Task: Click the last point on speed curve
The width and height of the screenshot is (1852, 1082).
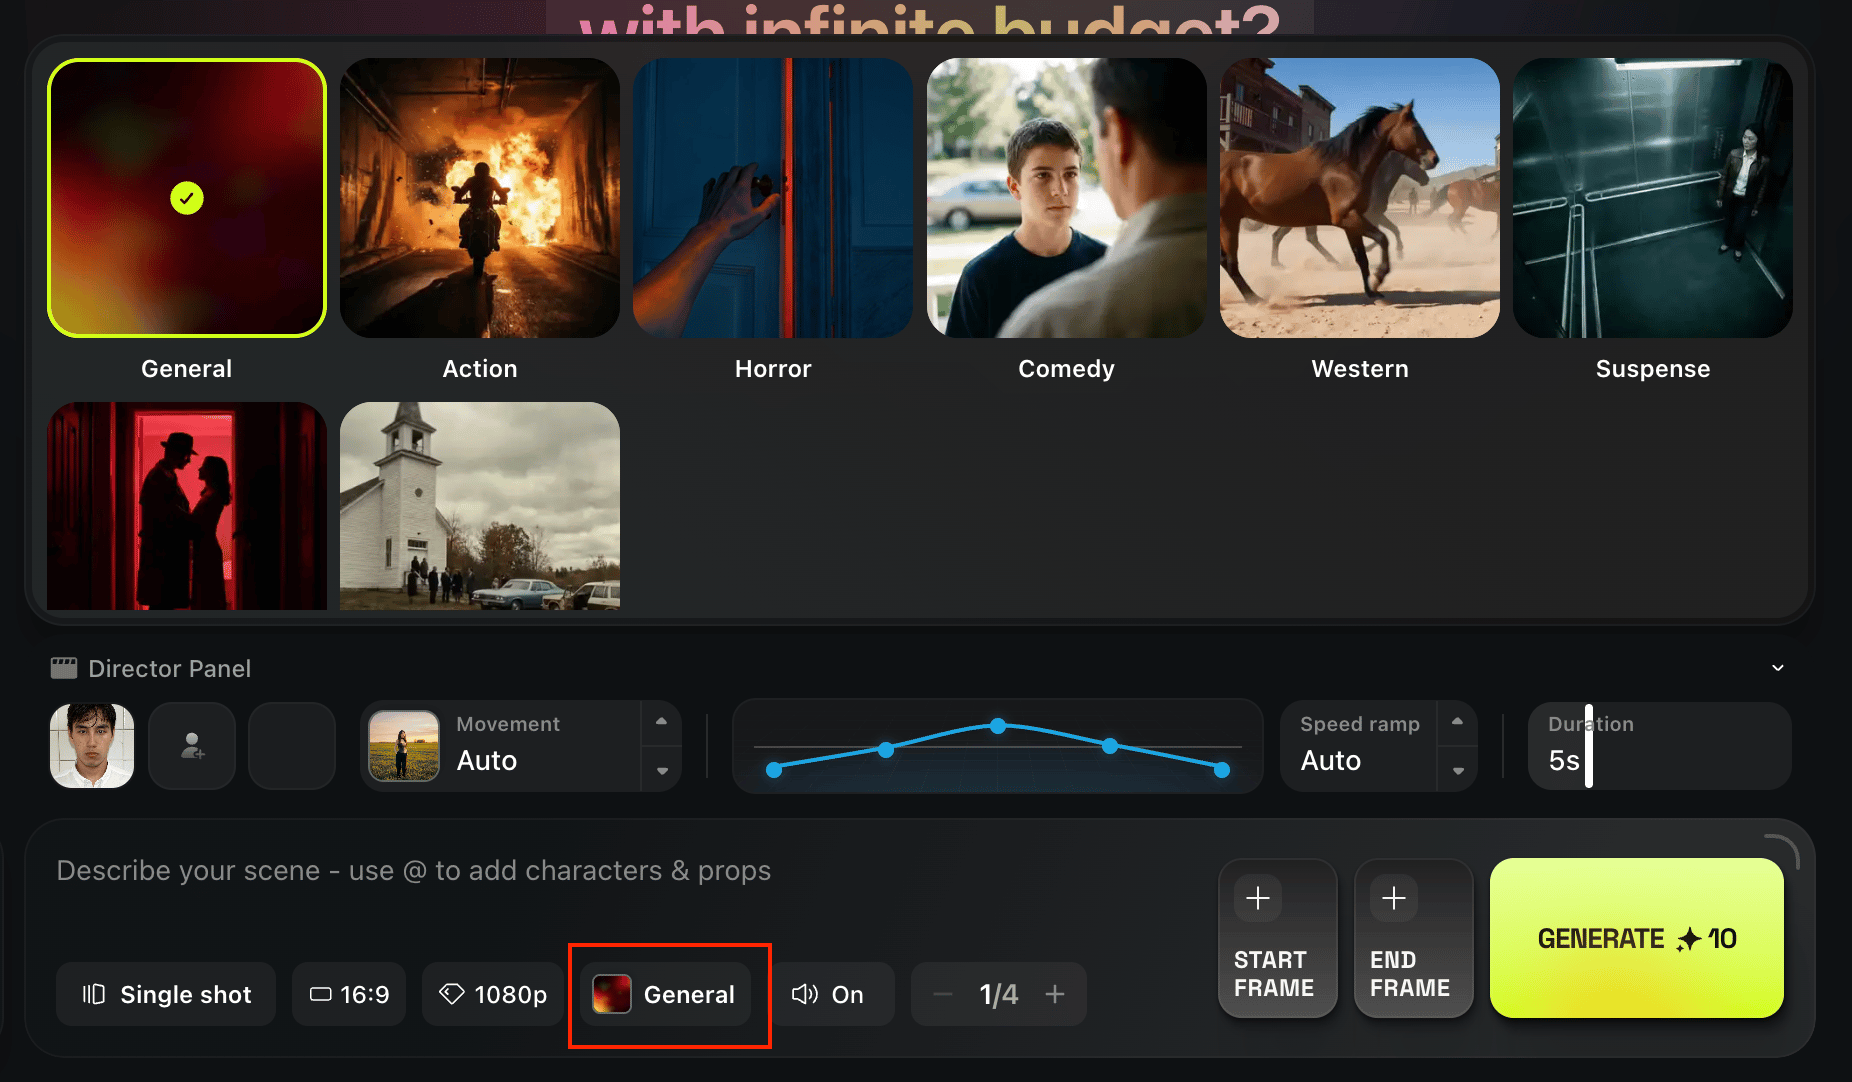Action: coord(1222,770)
